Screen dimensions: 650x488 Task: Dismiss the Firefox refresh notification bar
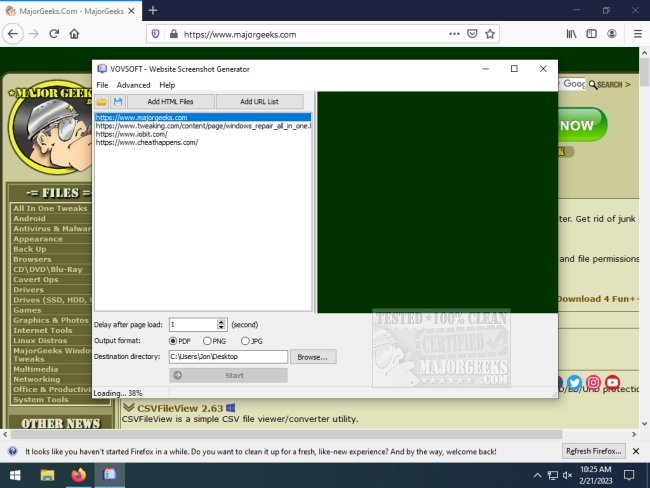point(636,451)
